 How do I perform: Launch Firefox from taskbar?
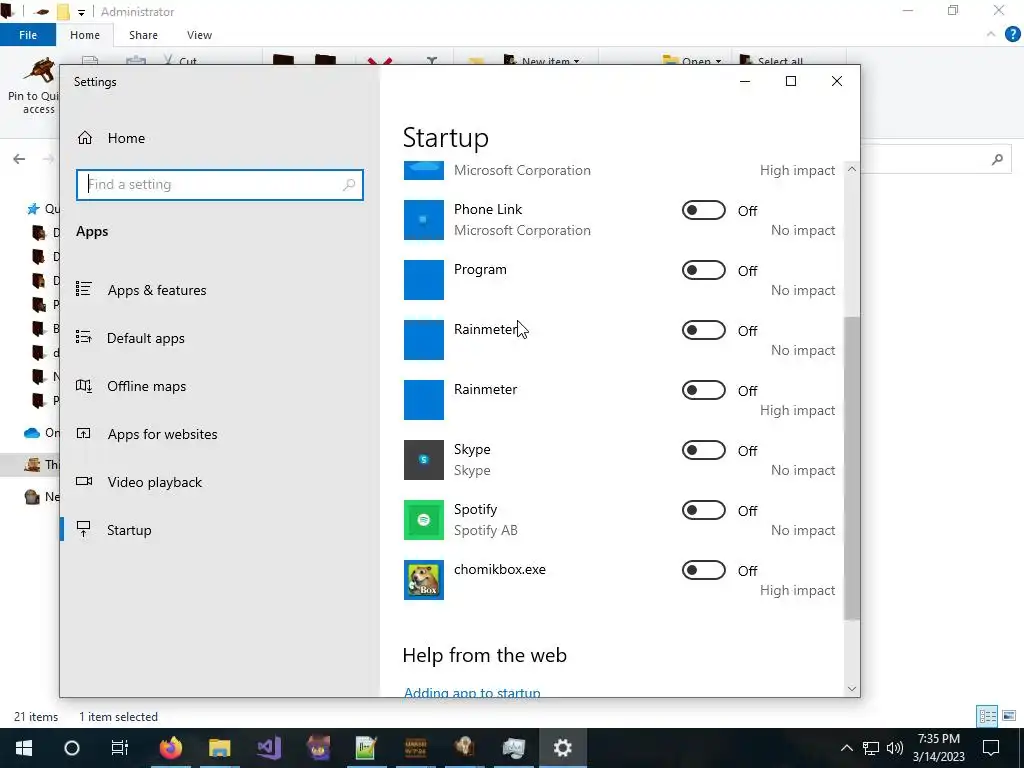(170, 748)
